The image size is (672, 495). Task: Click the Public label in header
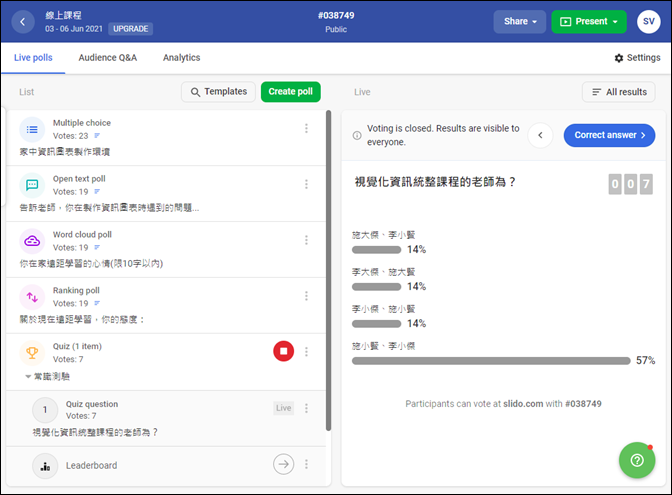click(x=336, y=30)
